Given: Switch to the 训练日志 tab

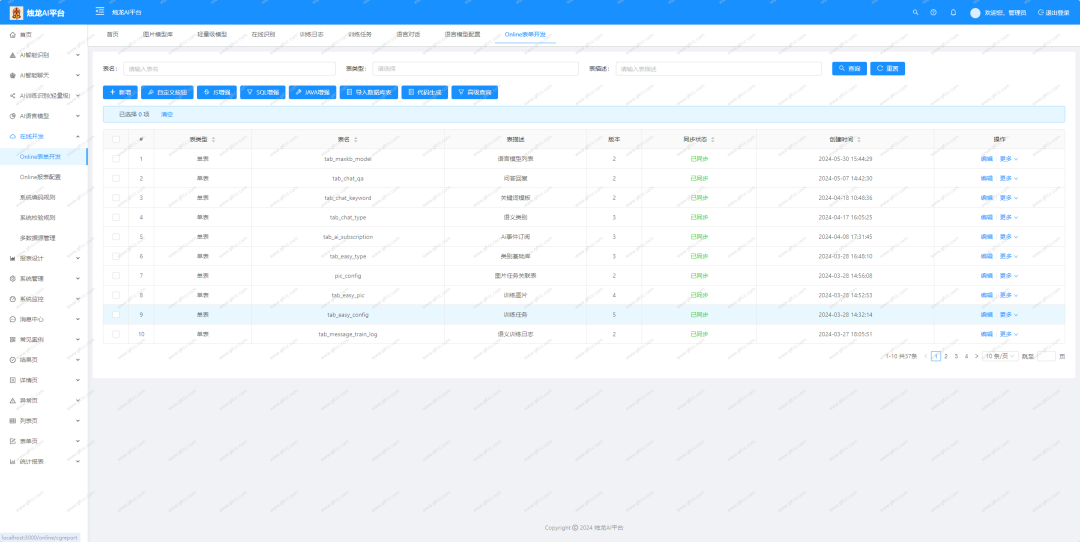Looking at the screenshot, I should tap(312, 34).
